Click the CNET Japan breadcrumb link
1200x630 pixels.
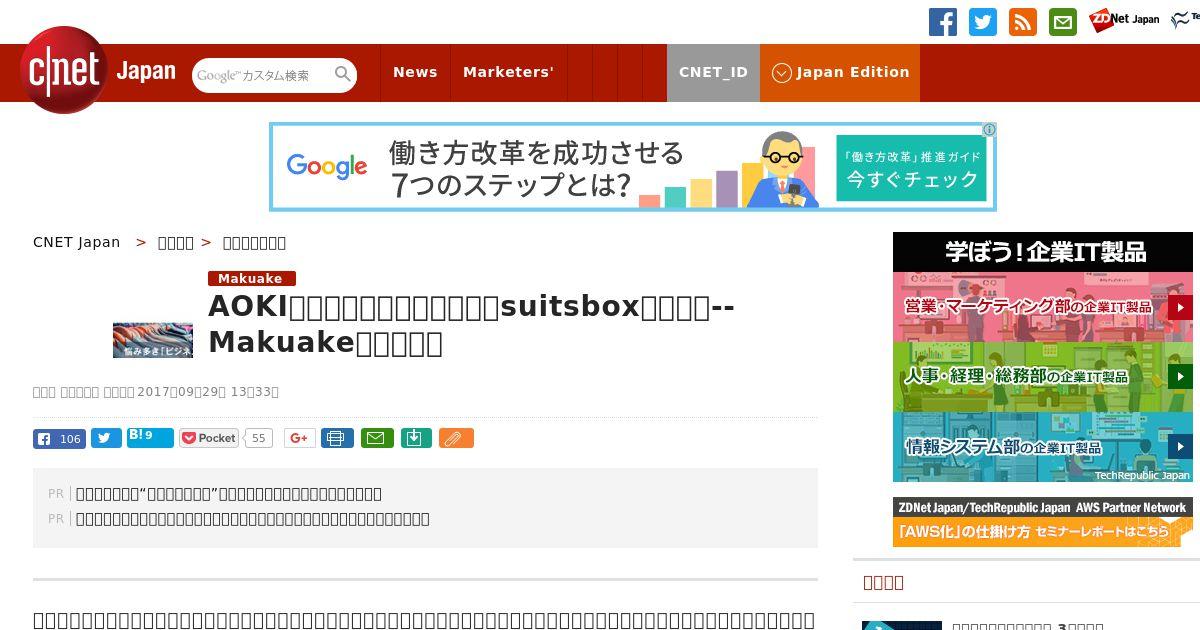76,242
